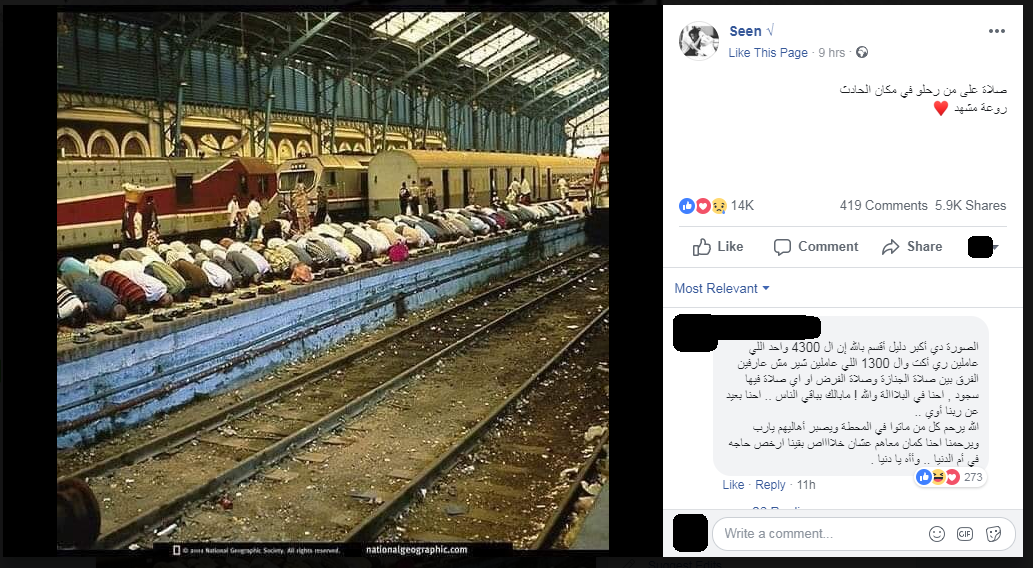Open dropdown arrow beside the Share button
Image resolution: width=1033 pixels, height=568 pixels.
coord(995,247)
